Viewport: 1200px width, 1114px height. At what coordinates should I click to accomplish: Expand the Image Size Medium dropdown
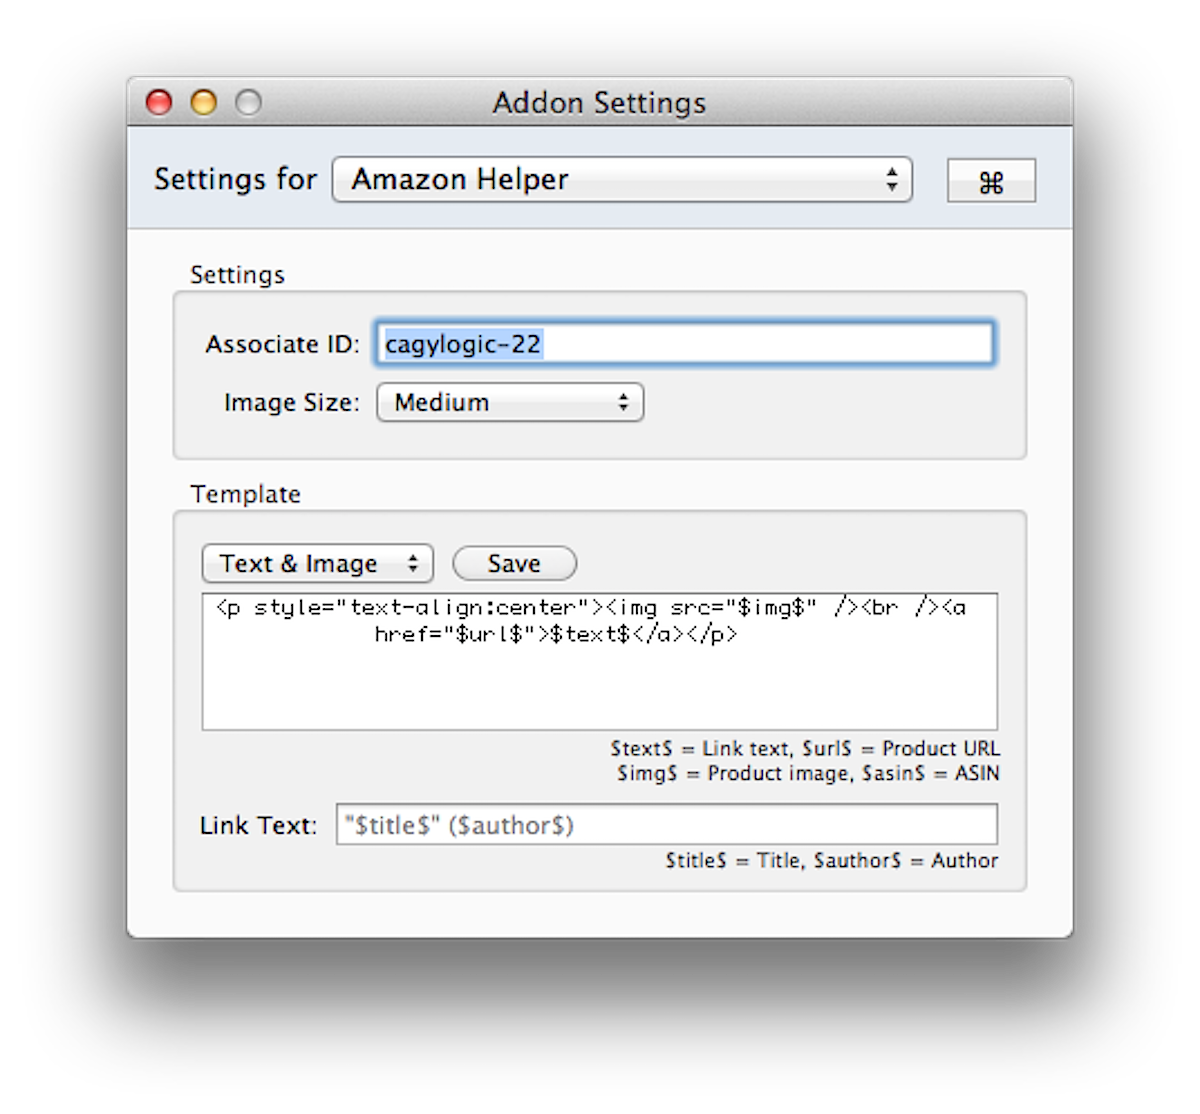509,402
